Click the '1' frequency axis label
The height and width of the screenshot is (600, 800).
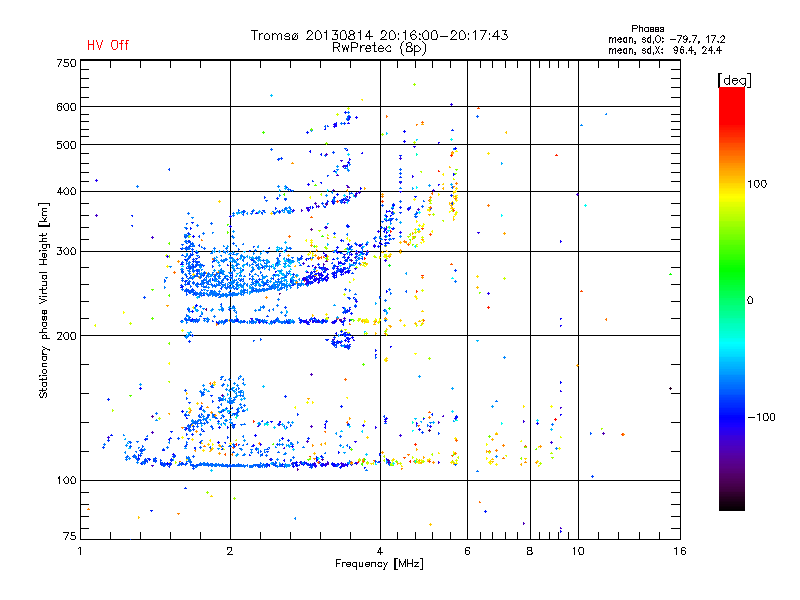click(x=80, y=551)
